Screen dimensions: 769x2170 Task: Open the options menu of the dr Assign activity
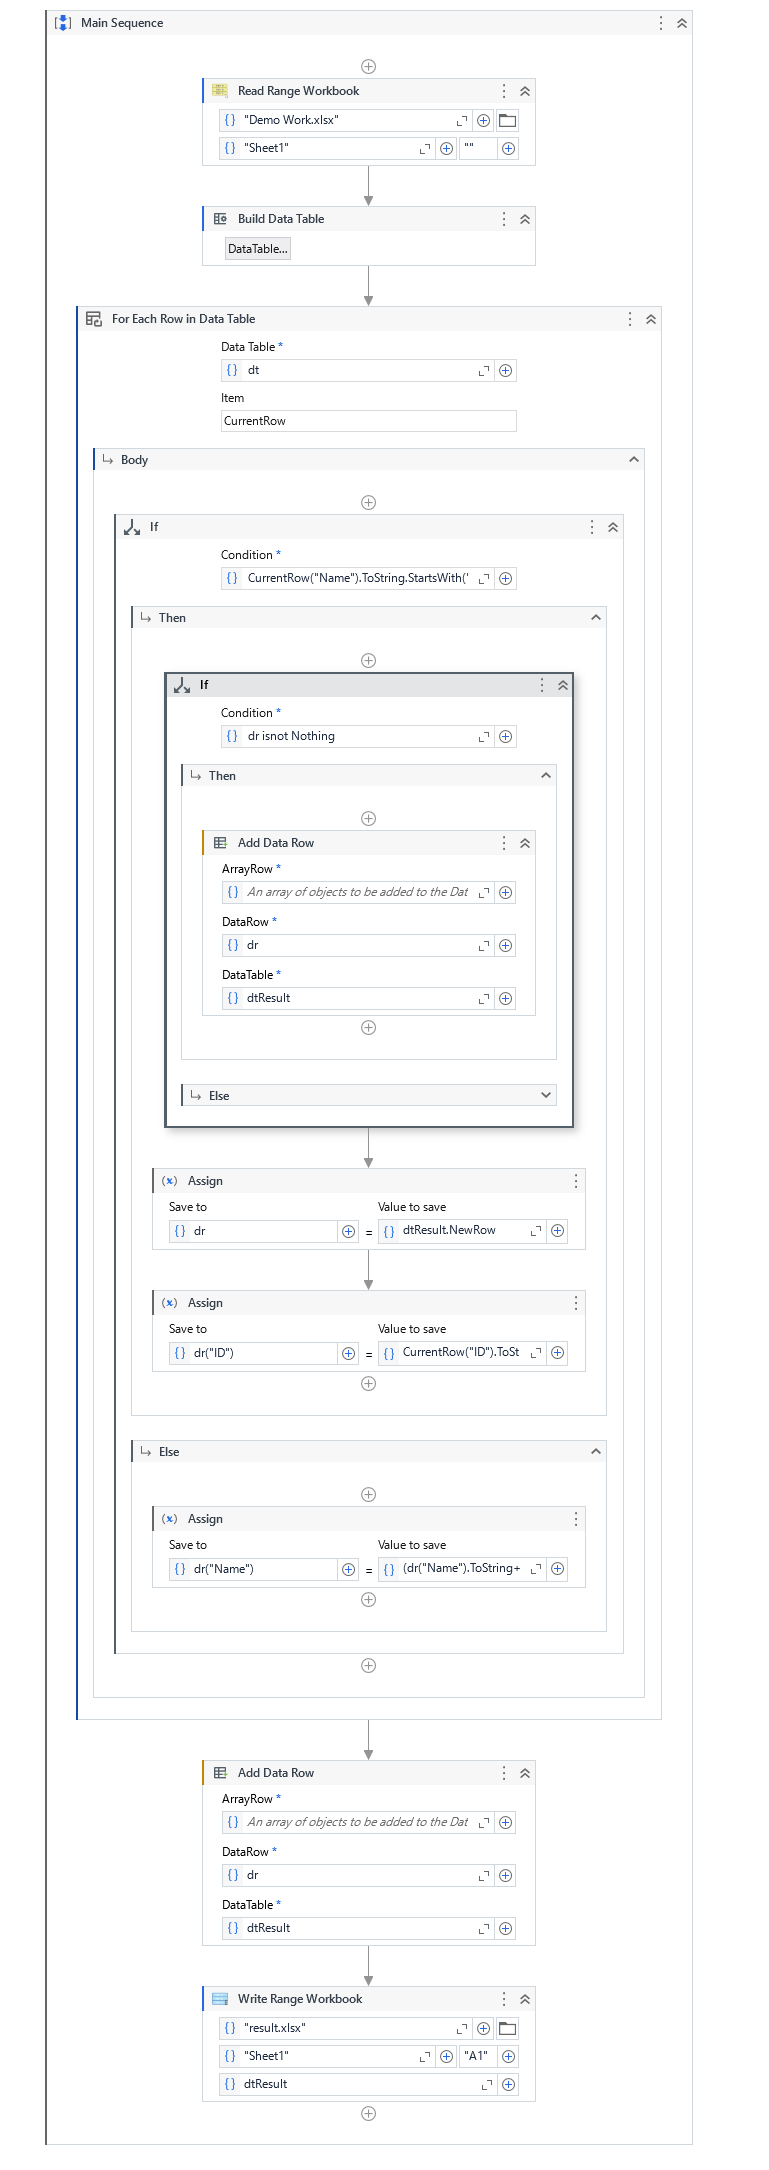(576, 1181)
